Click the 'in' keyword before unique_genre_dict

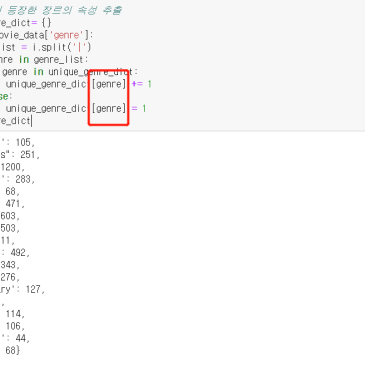coord(38,72)
